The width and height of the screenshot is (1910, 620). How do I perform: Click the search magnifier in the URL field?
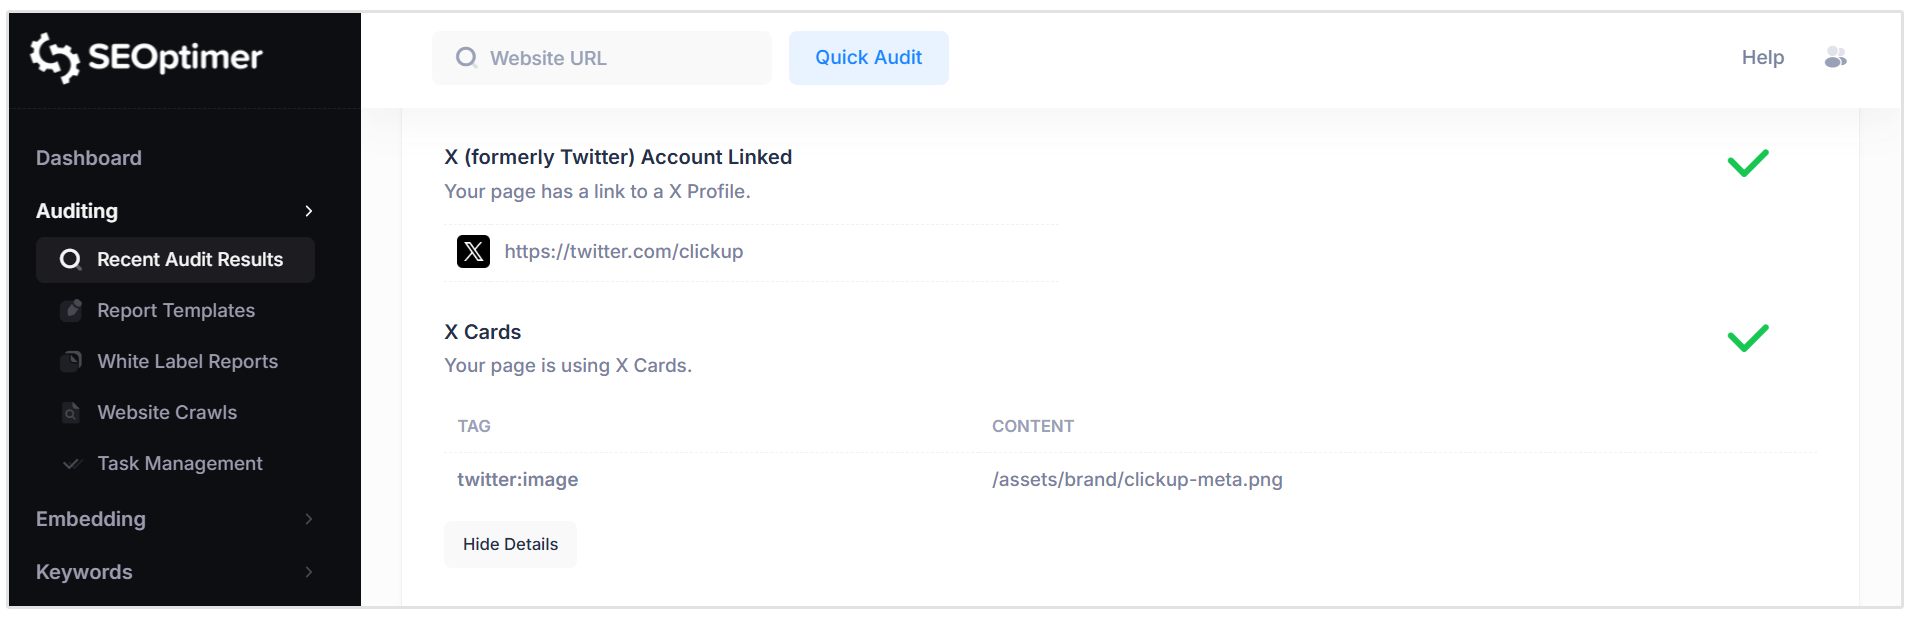(x=466, y=58)
